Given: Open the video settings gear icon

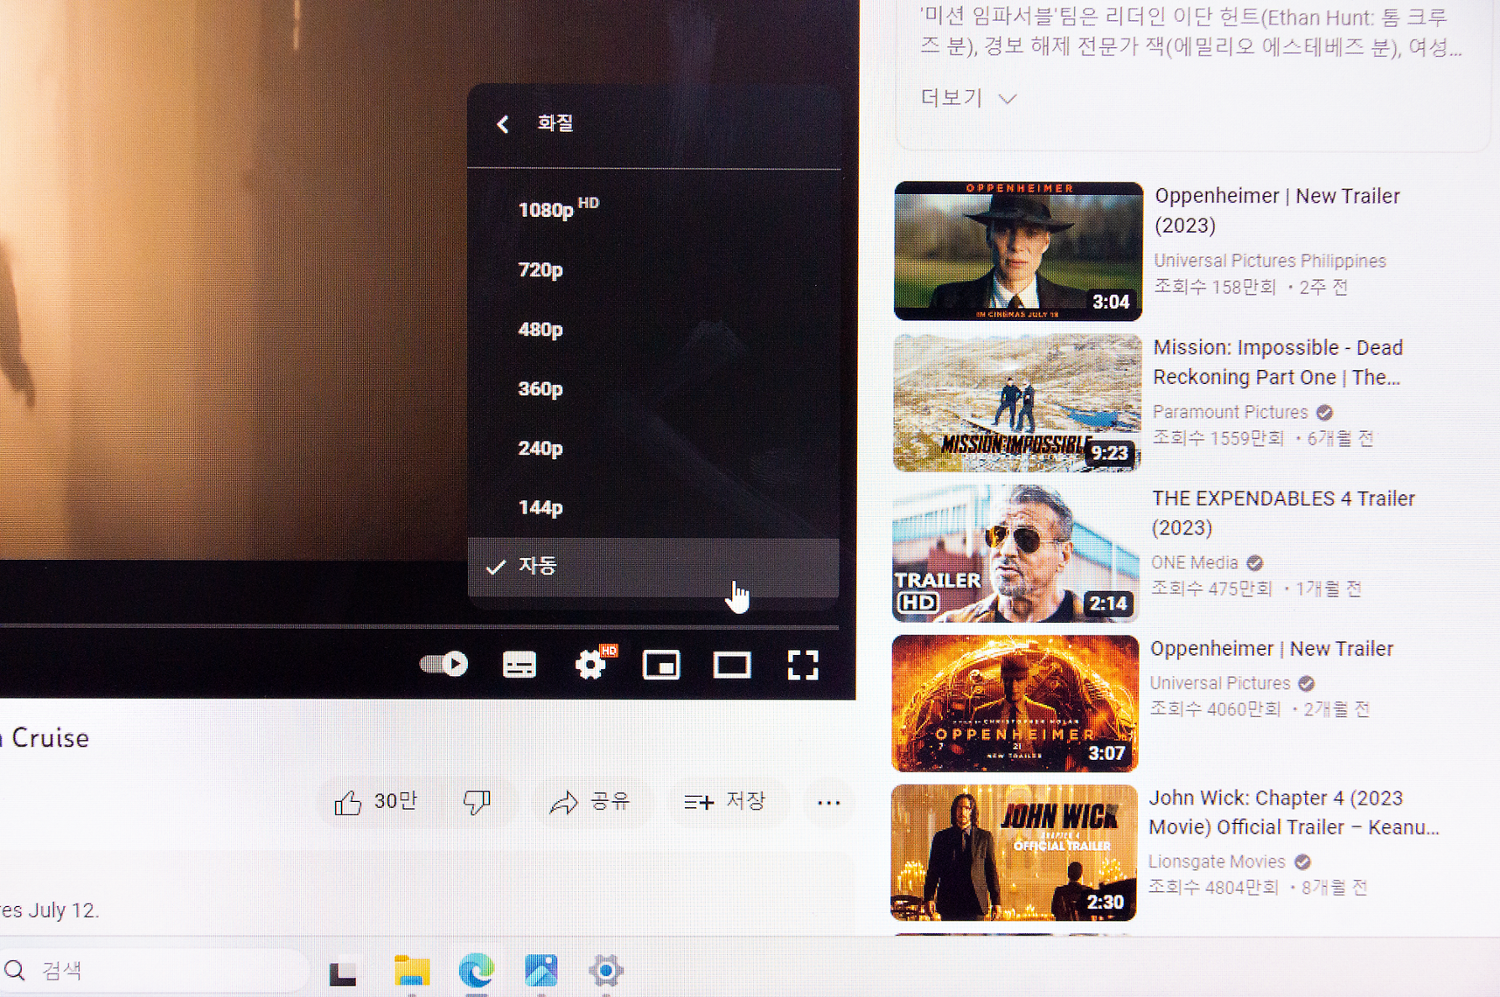Looking at the screenshot, I should click(591, 665).
